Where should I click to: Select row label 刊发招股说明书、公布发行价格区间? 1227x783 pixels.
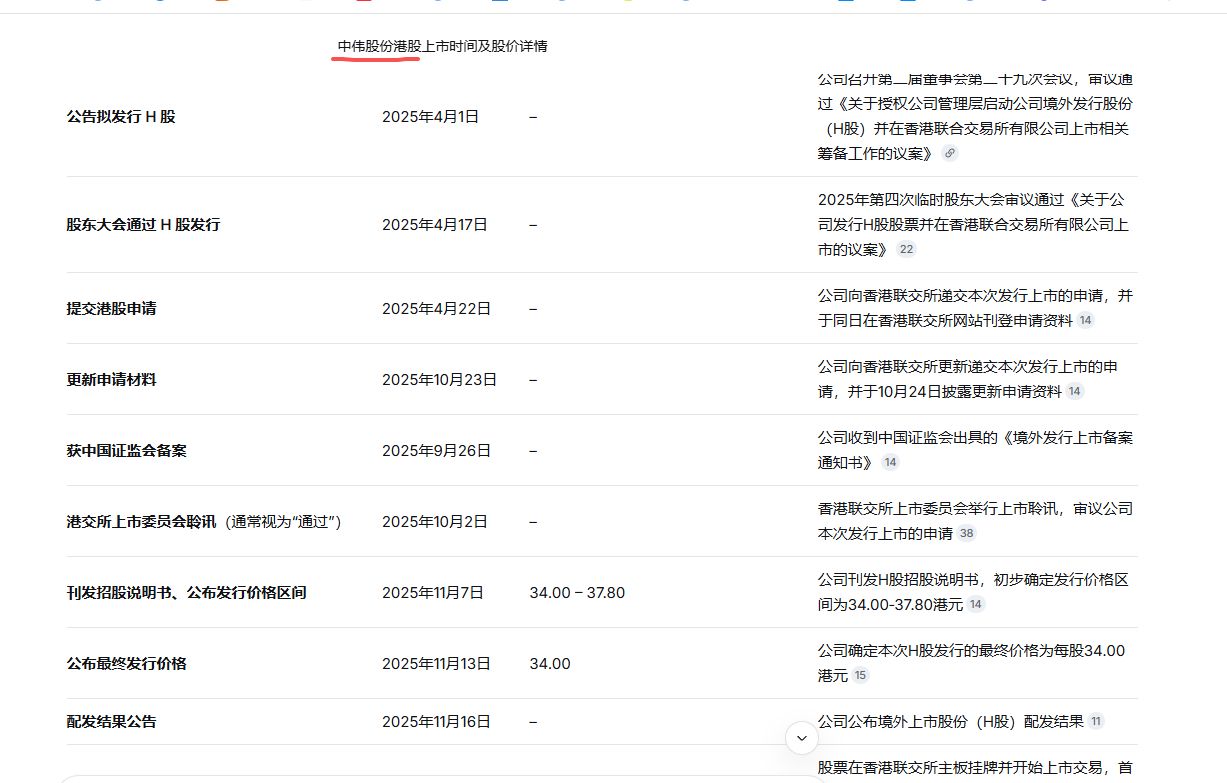coord(186,592)
